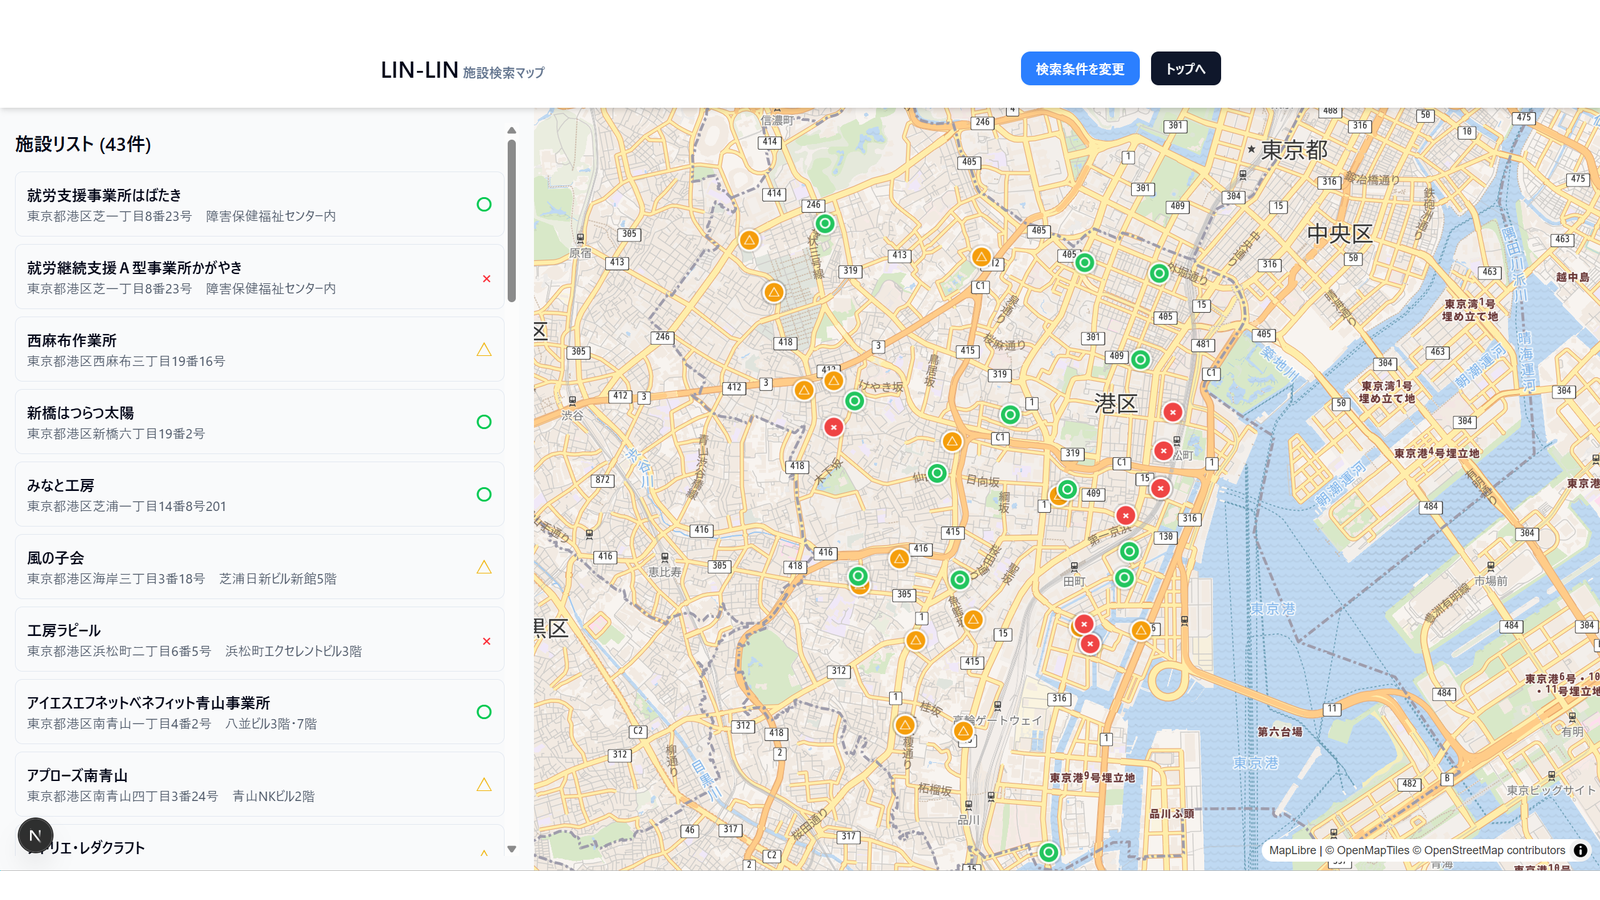The width and height of the screenshot is (1600, 900).
Task: Select みなと工房 in the facility list
Action: tap(260, 494)
